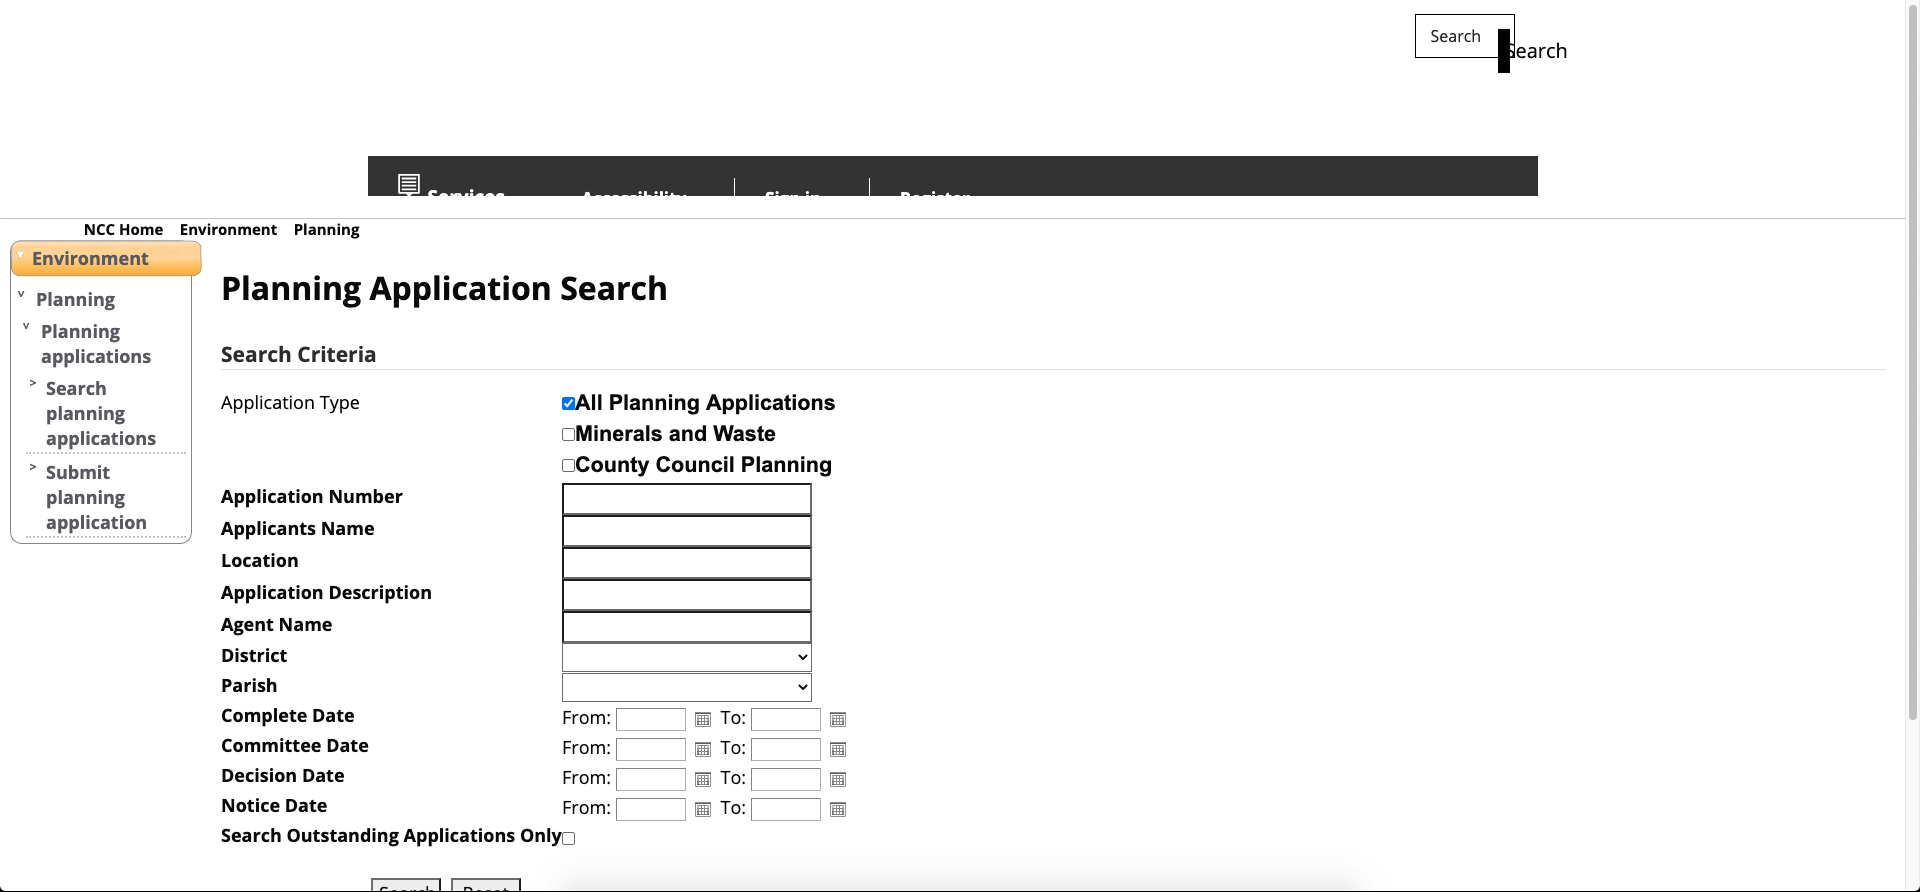
Task: Tick the County Council Planning checkbox
Action: 568,466
